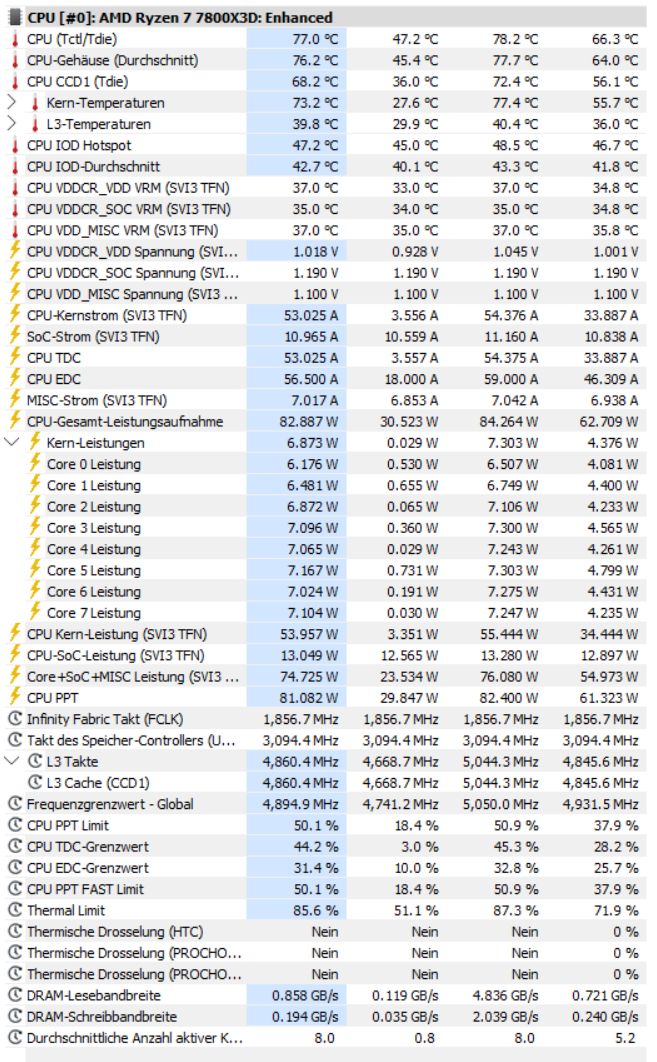
Task: Select the CPU Kern-Leistung (SVI3 TFN) row
Action: pos(326,634)
